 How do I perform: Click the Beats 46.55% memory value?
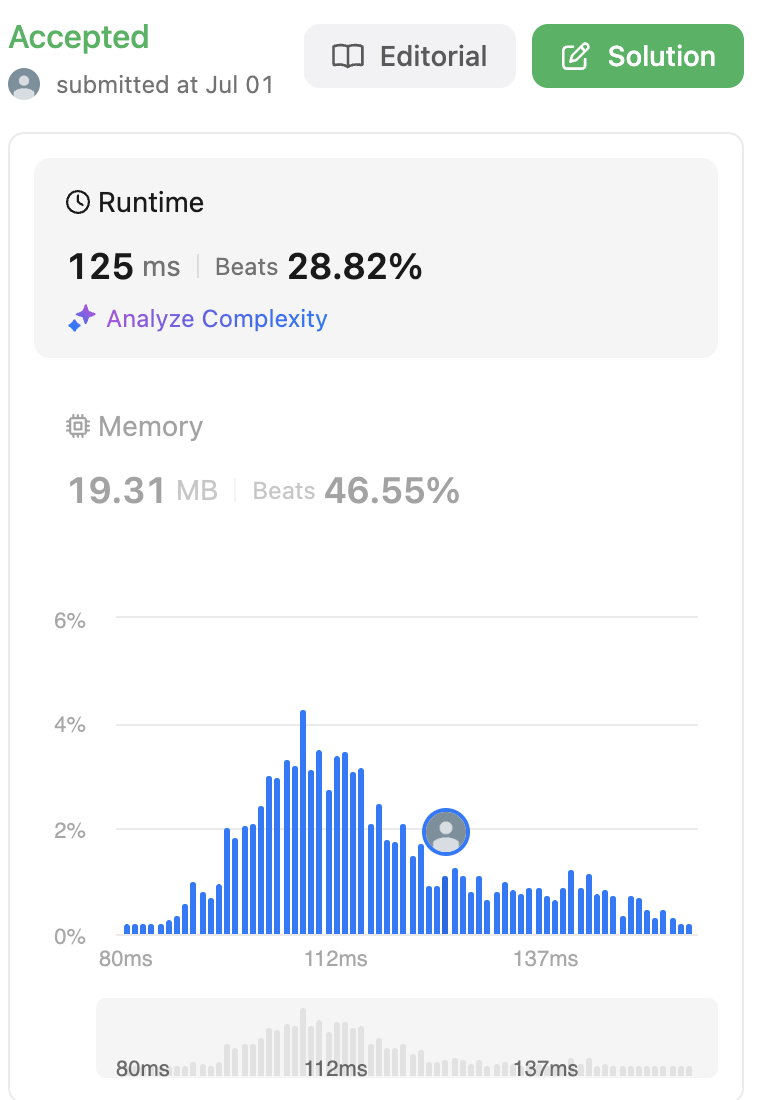coord(356,490)
